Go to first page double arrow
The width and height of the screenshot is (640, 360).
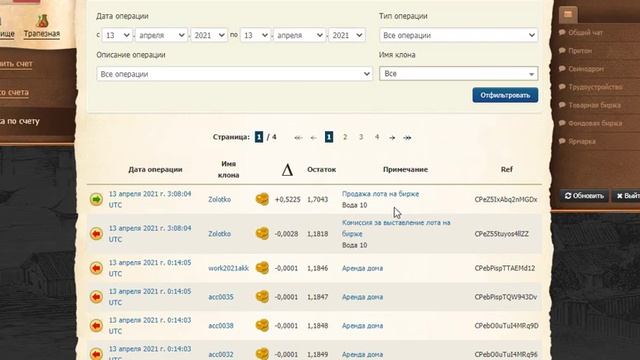click(x=298, y=138)
